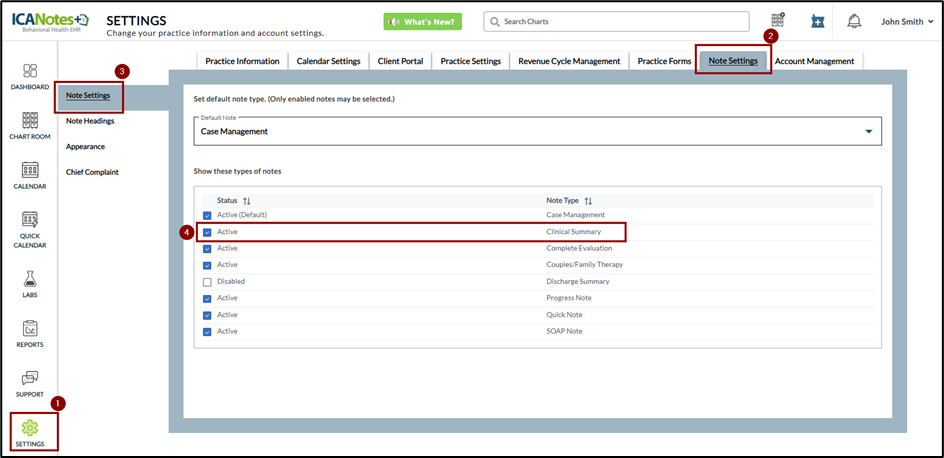Enable the Discharge Summary note checkbox
Screen dimensions: 944x458
207,282
